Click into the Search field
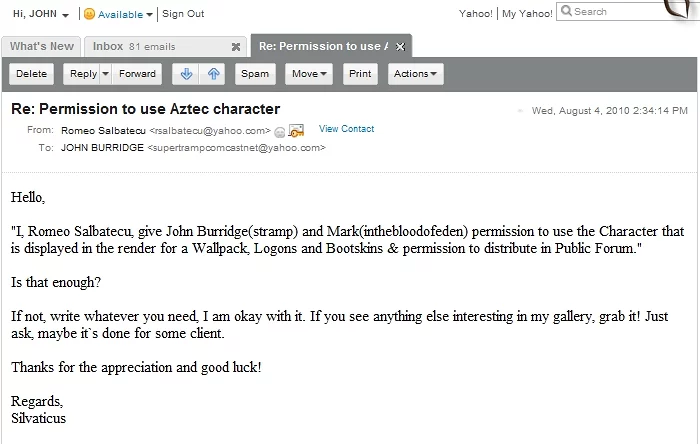 pos(610,12)
